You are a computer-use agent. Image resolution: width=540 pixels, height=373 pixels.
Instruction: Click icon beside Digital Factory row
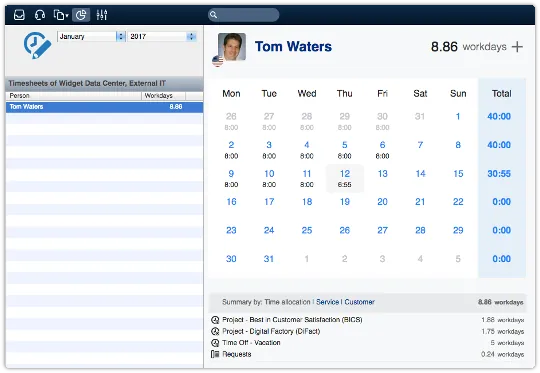(x=215, y=331)
